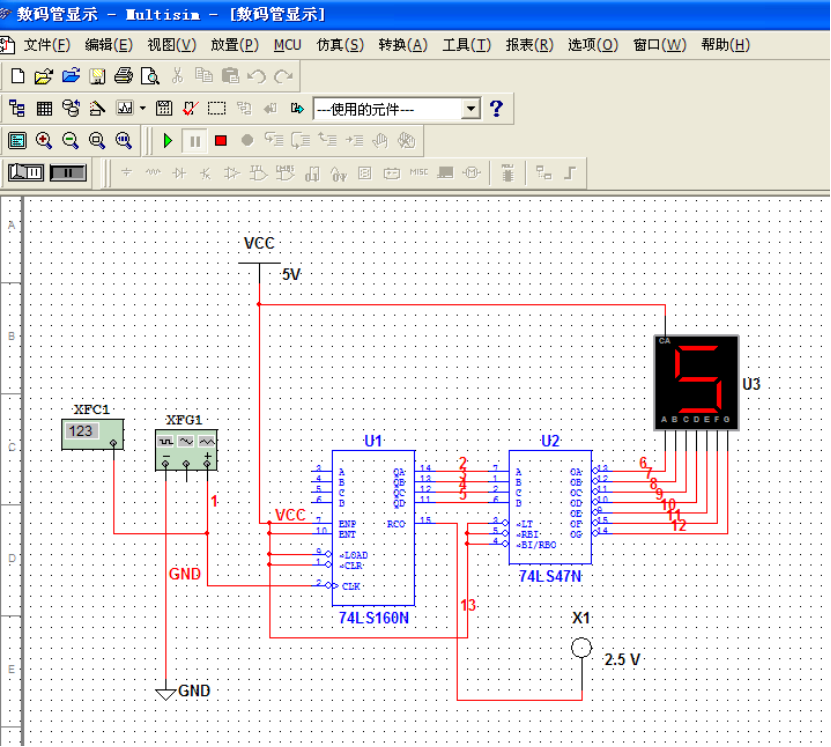The height and width of the screenshot is (747, 831).
Task: Open the spreadsheet view grid icon
Action: (x=44, y=108)
